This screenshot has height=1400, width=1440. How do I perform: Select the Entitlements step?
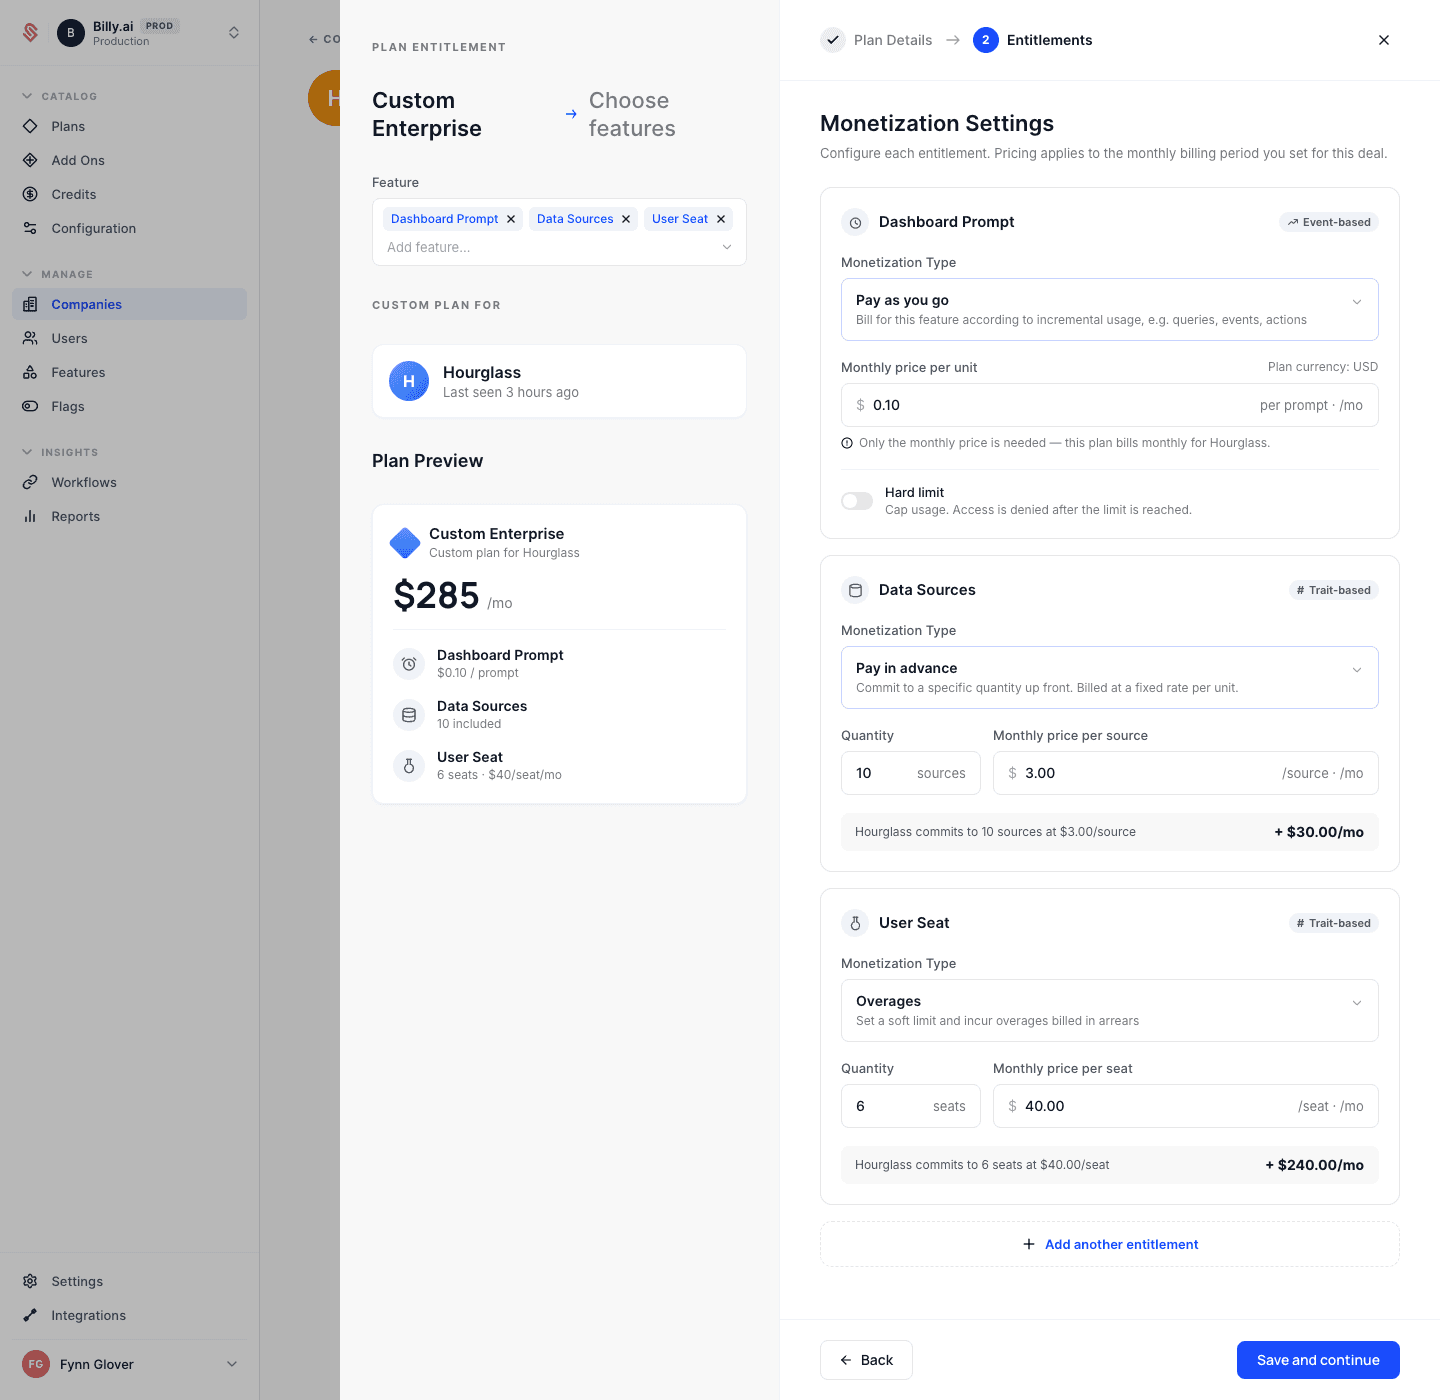point(1033,40)
